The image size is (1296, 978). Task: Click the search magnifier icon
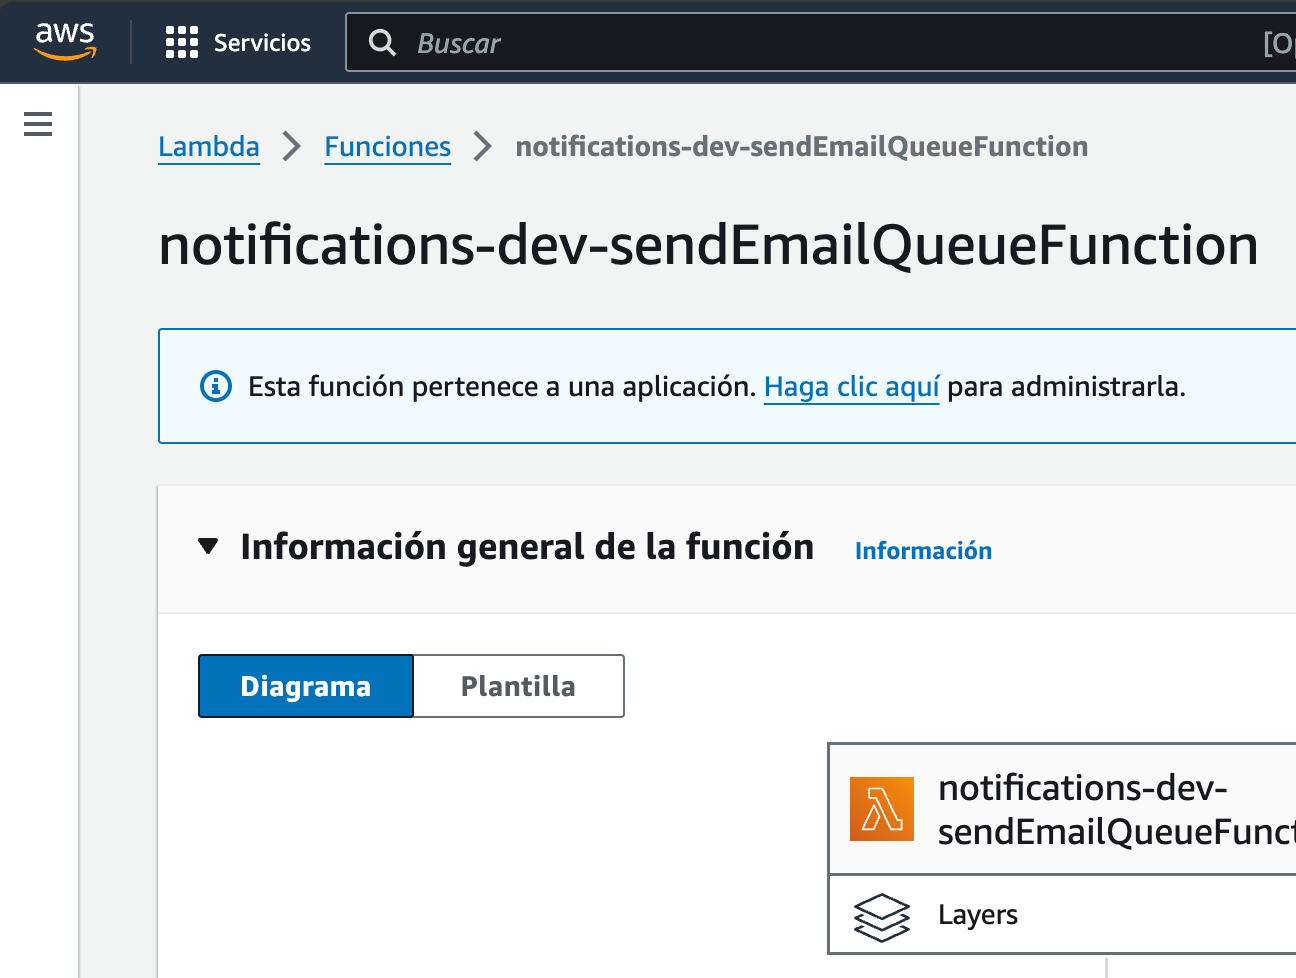382,42
